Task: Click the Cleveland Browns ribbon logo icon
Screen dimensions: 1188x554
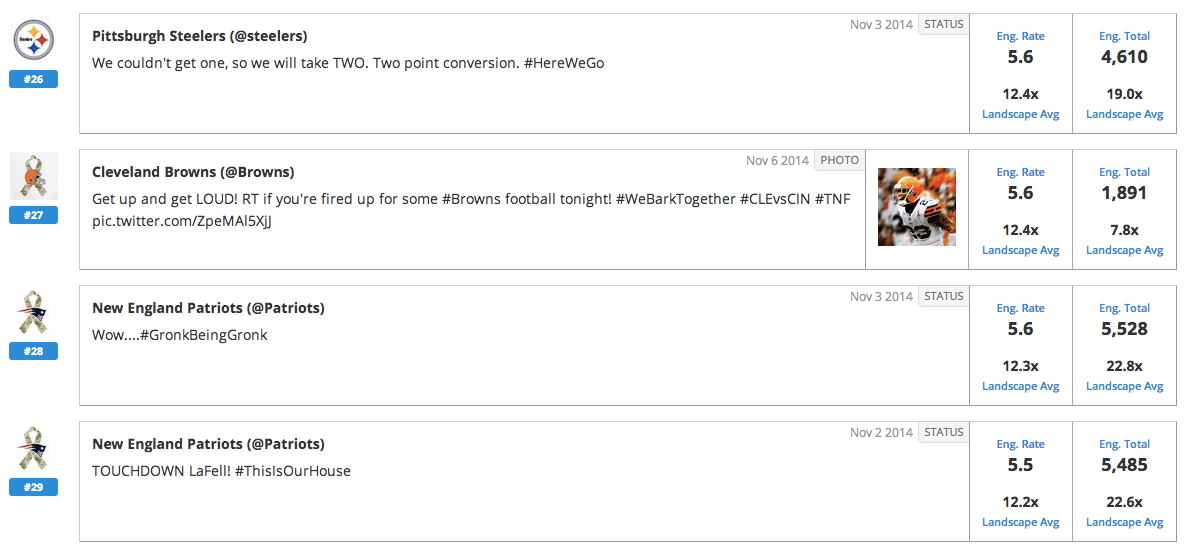Action: coord(34,177)
